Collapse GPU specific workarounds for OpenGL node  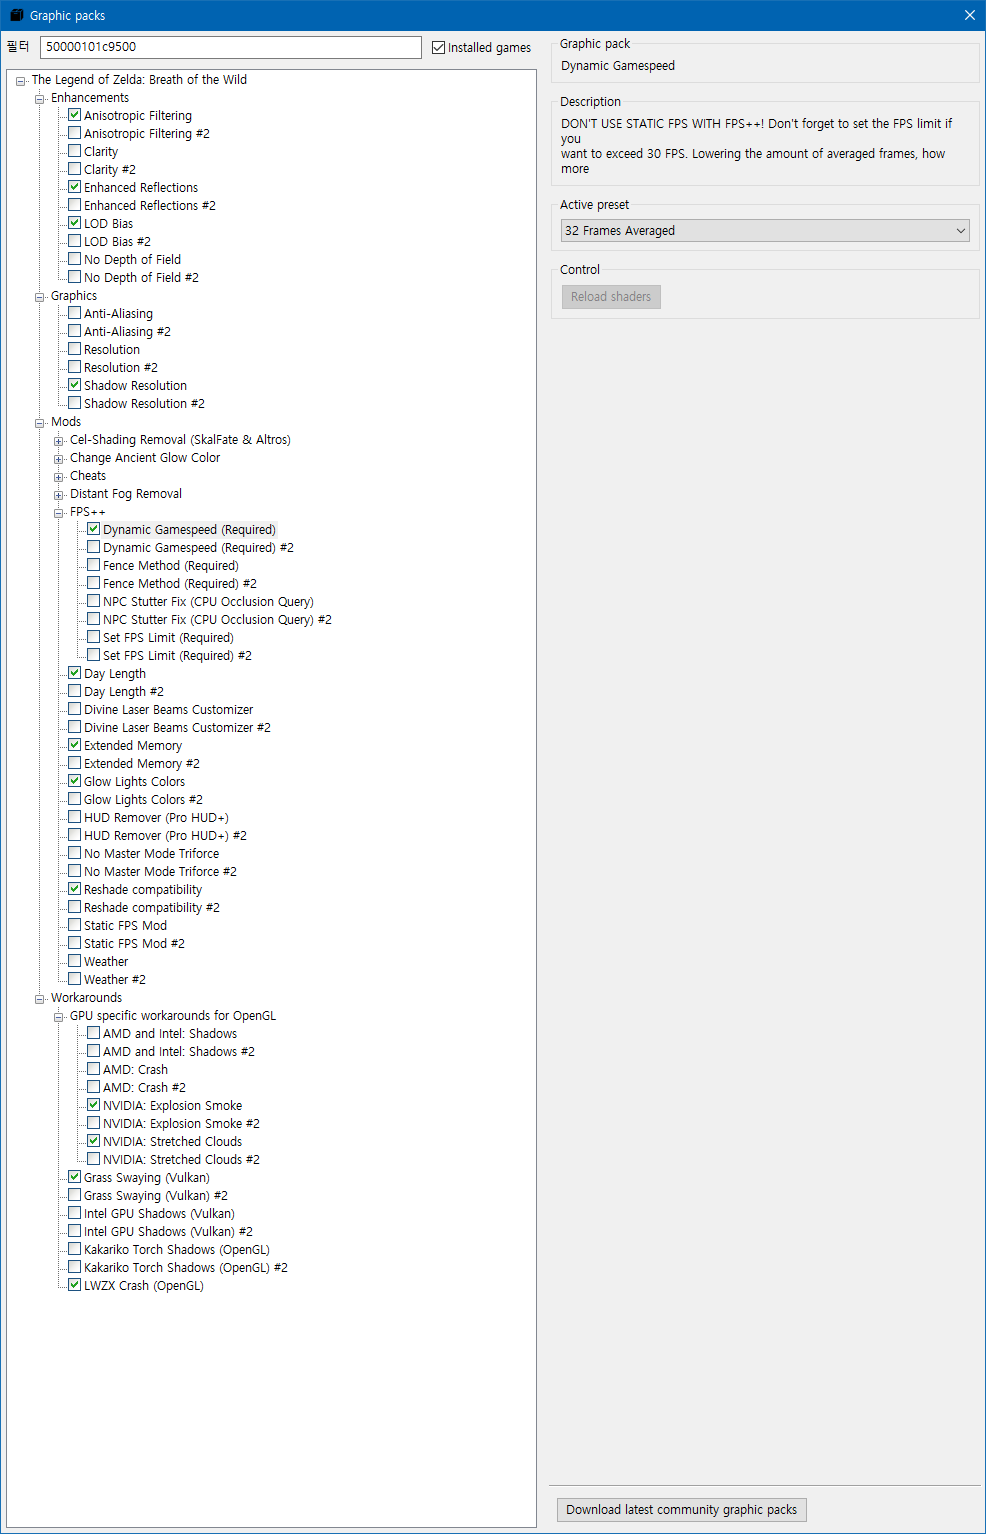click(x=59, y=1017)
